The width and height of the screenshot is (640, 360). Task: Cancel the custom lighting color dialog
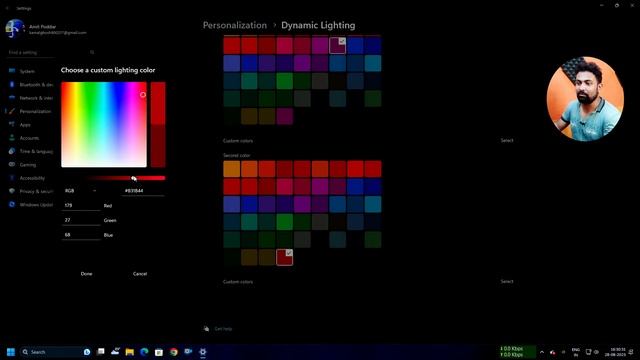[x=140, y=274]
